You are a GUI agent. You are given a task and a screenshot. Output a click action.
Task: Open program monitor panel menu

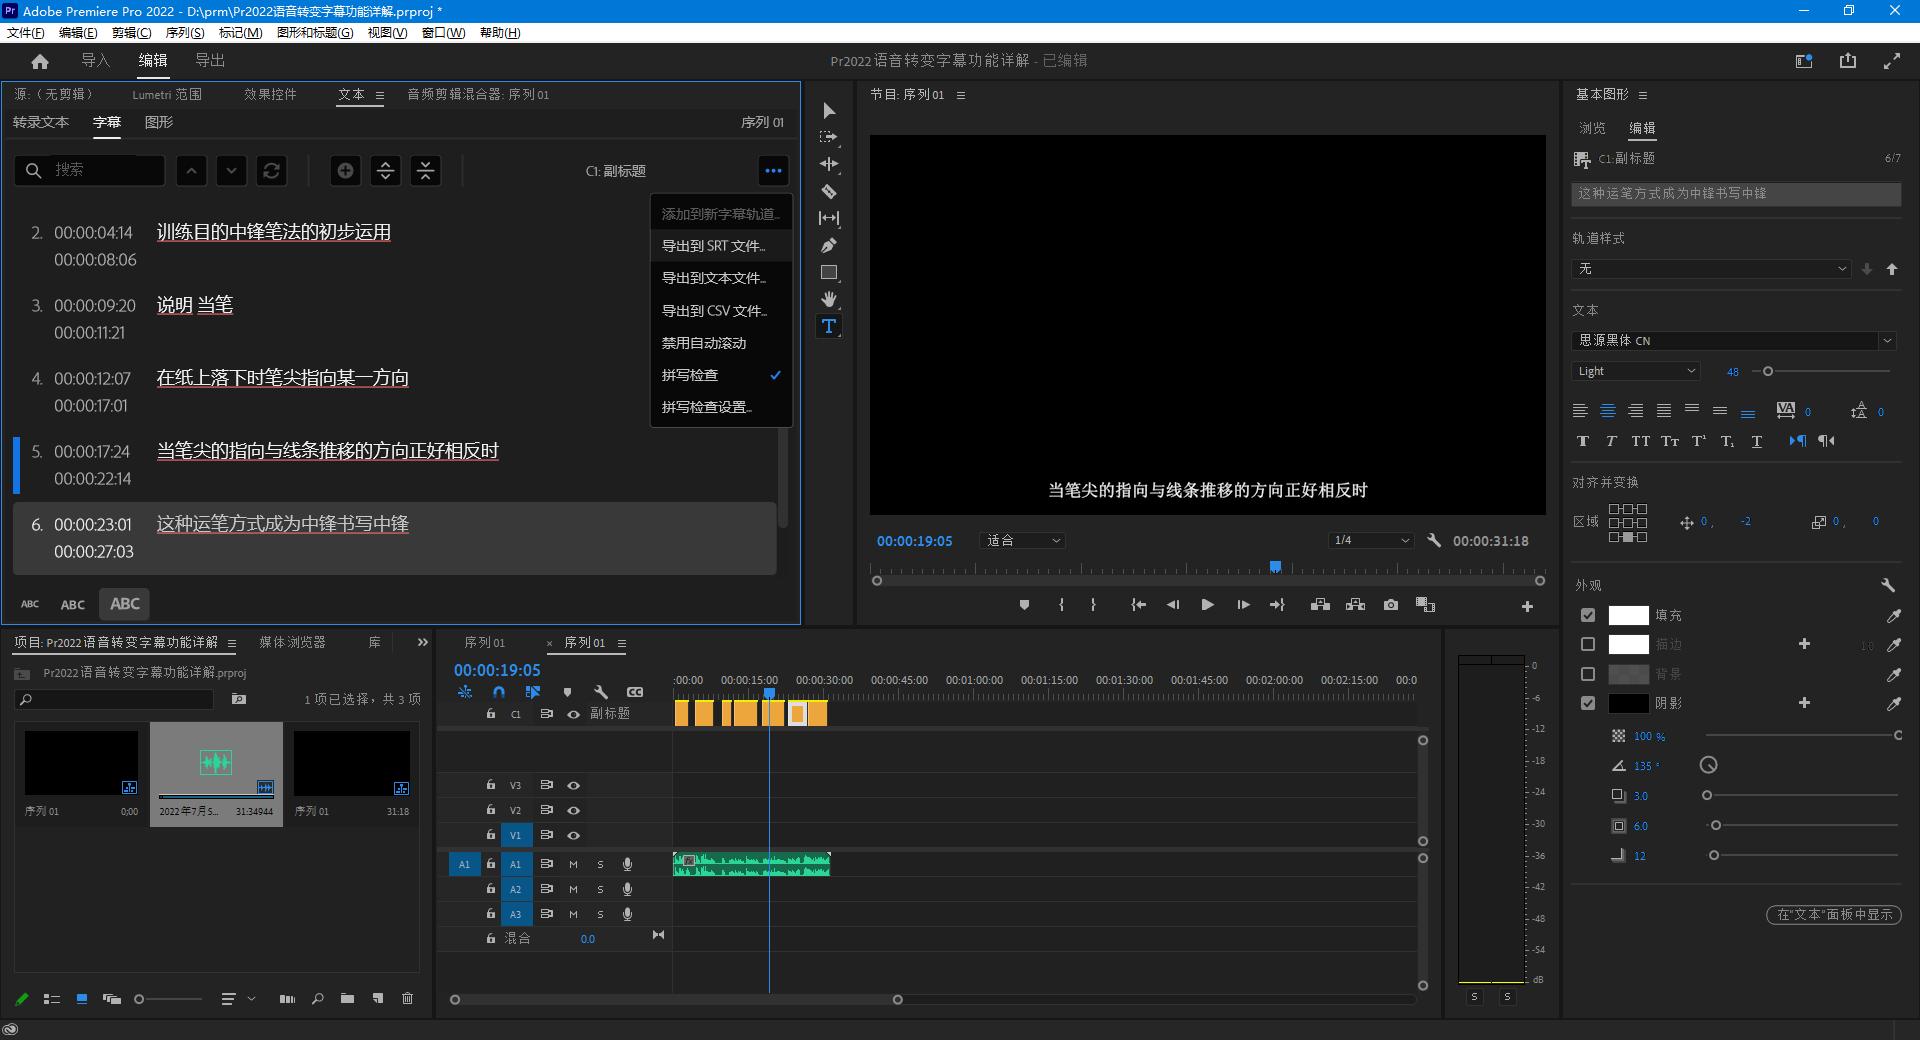[961, 95]
